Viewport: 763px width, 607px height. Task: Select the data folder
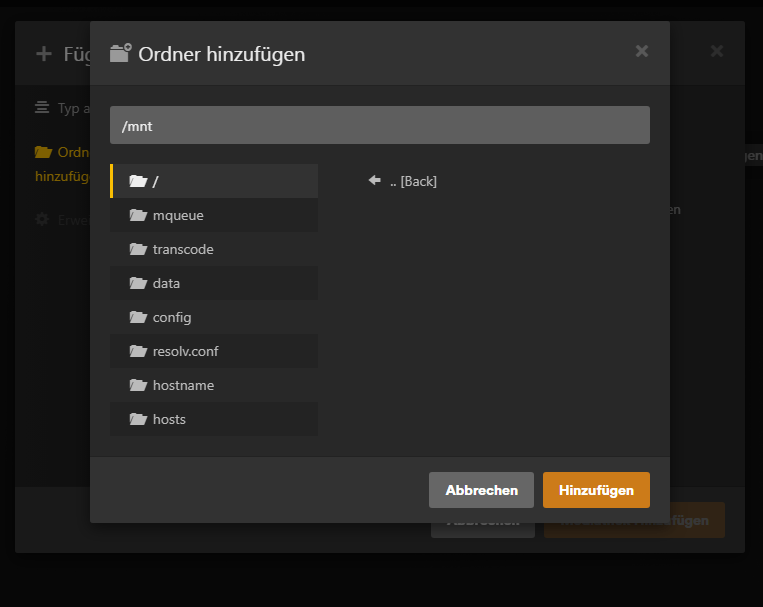[214, 283]
